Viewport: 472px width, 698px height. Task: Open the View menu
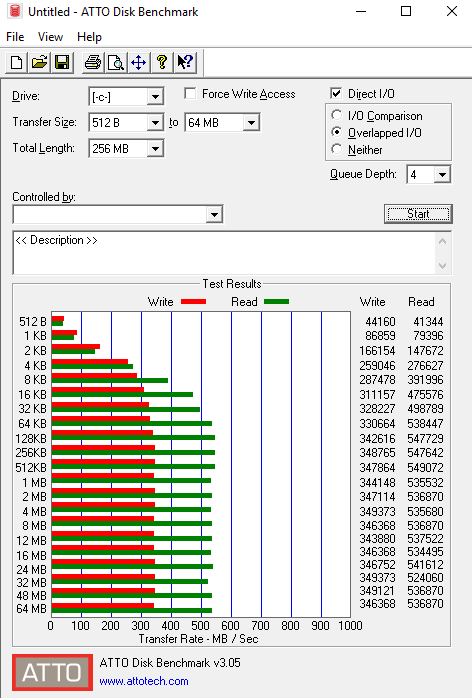(x=50, y=37)
